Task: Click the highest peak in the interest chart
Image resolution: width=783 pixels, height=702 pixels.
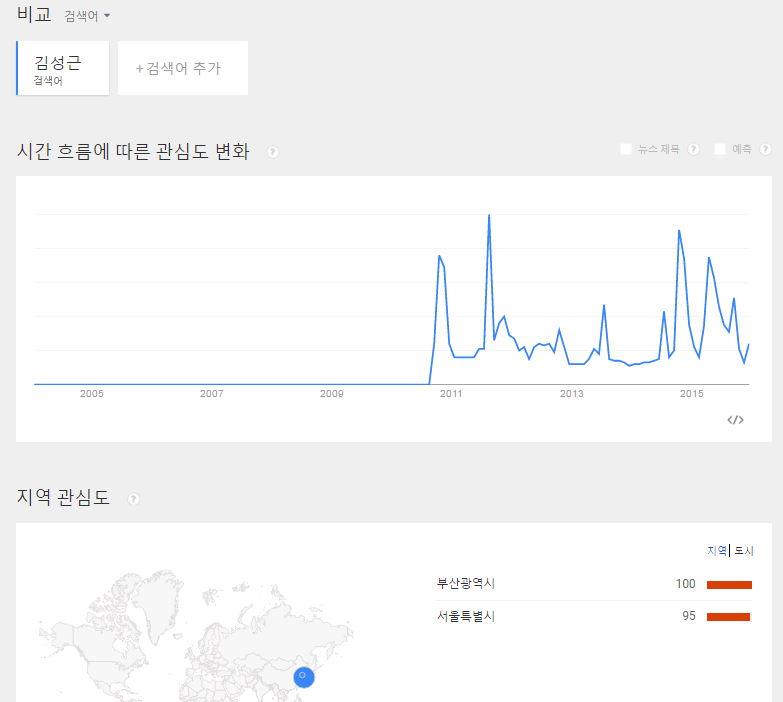Action: coord(489,216)
